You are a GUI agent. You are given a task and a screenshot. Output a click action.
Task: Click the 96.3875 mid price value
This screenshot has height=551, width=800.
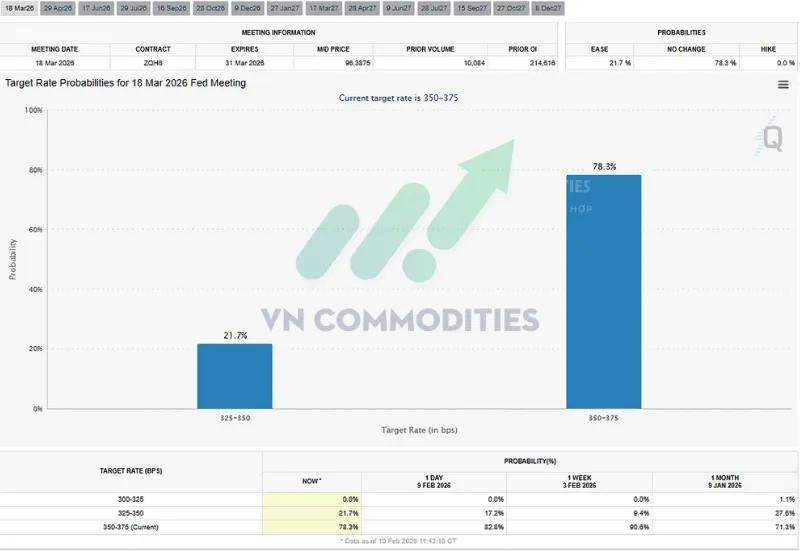pyautogui.click(x=358, y=63)
